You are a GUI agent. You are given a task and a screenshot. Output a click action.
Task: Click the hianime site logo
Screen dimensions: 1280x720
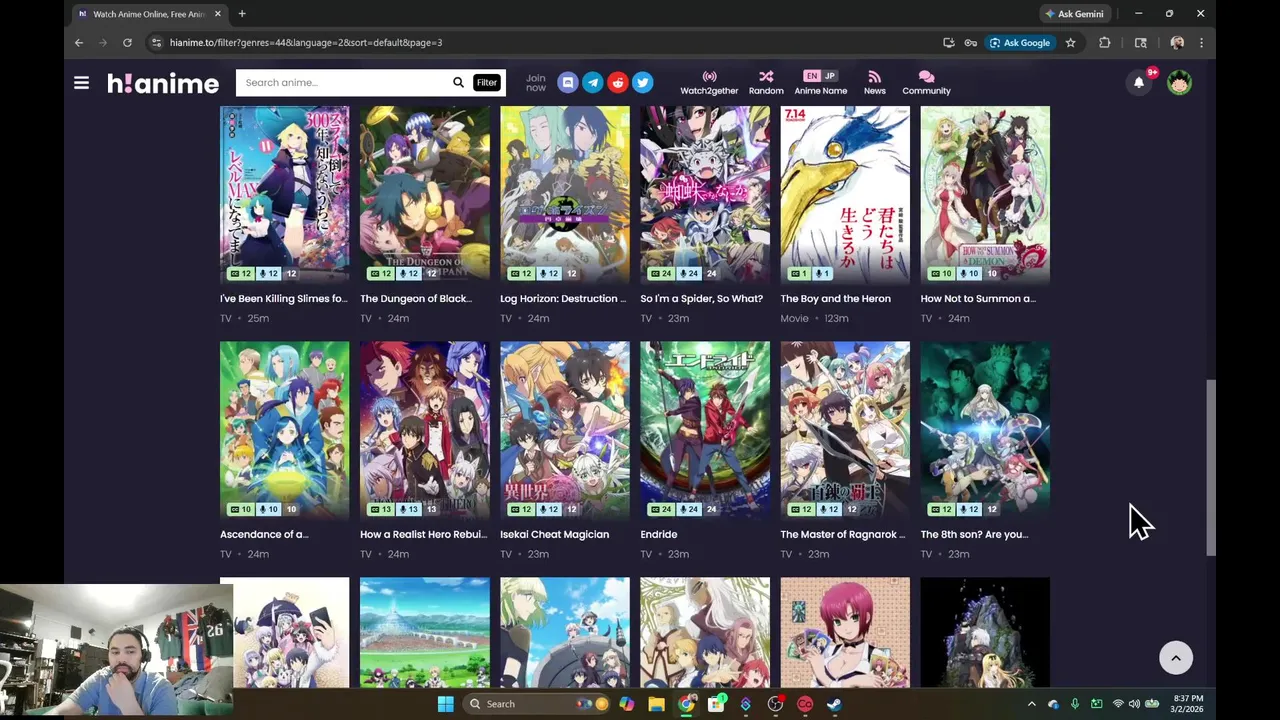pos(163,83)
